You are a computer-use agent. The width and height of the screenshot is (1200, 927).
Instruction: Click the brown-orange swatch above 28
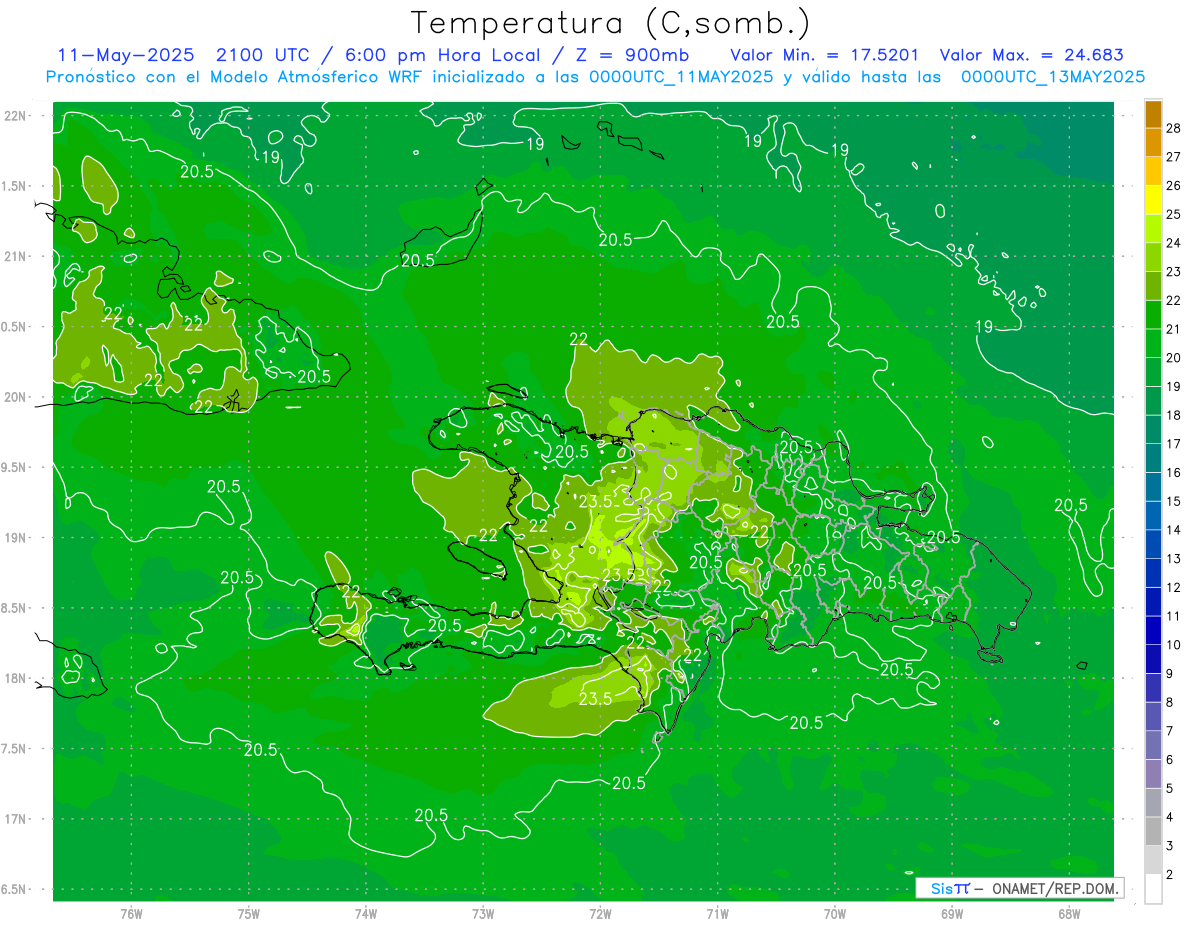(x=1153, y=114)
